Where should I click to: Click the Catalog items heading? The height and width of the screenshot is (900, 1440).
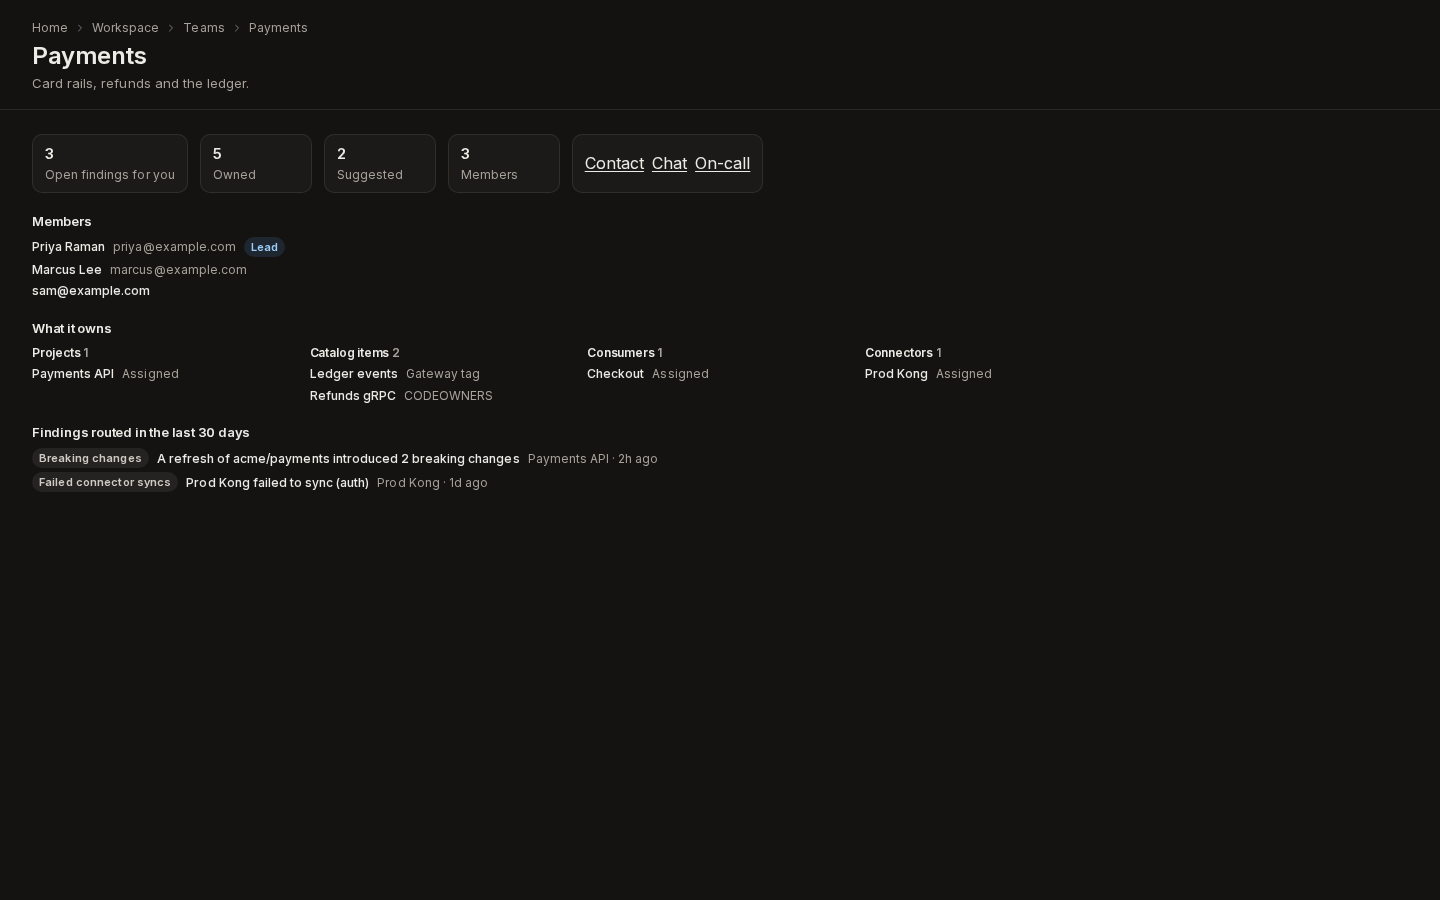(349, 353)
